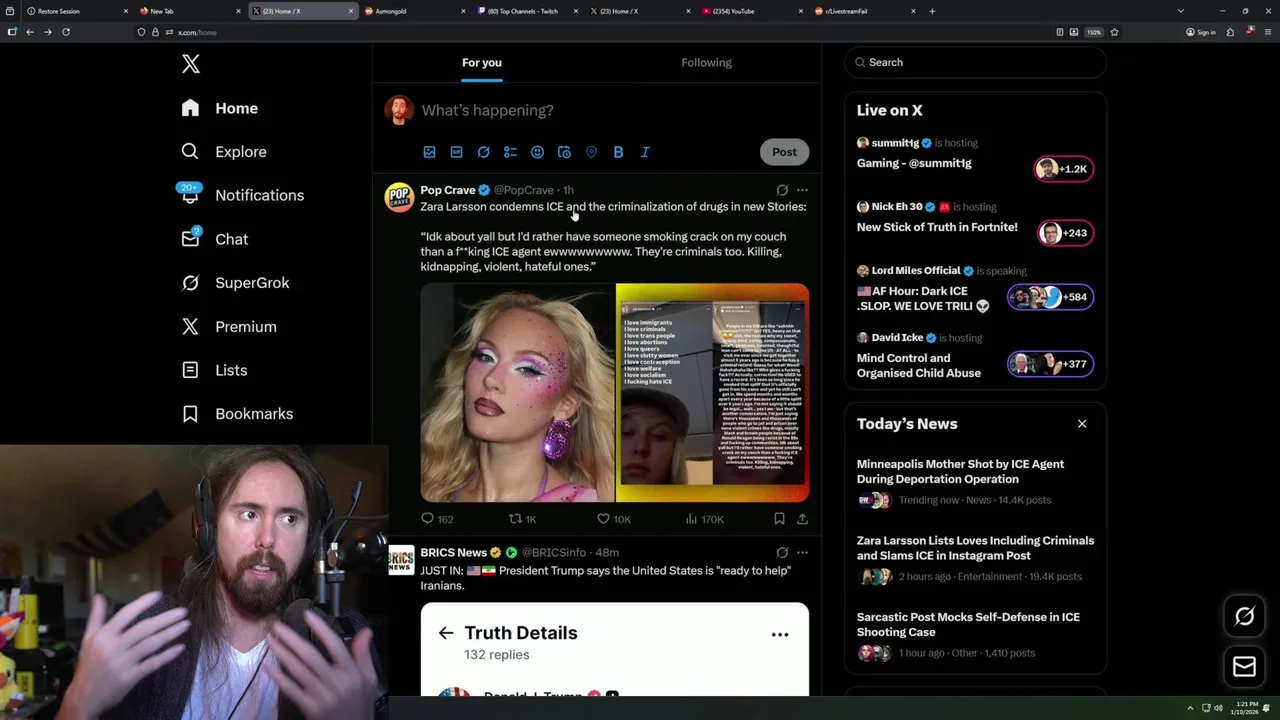The width and height of the screenshot is (1280, 720).
Task: Reply to the Pop Crave post
Action: (x=437, y=519)
